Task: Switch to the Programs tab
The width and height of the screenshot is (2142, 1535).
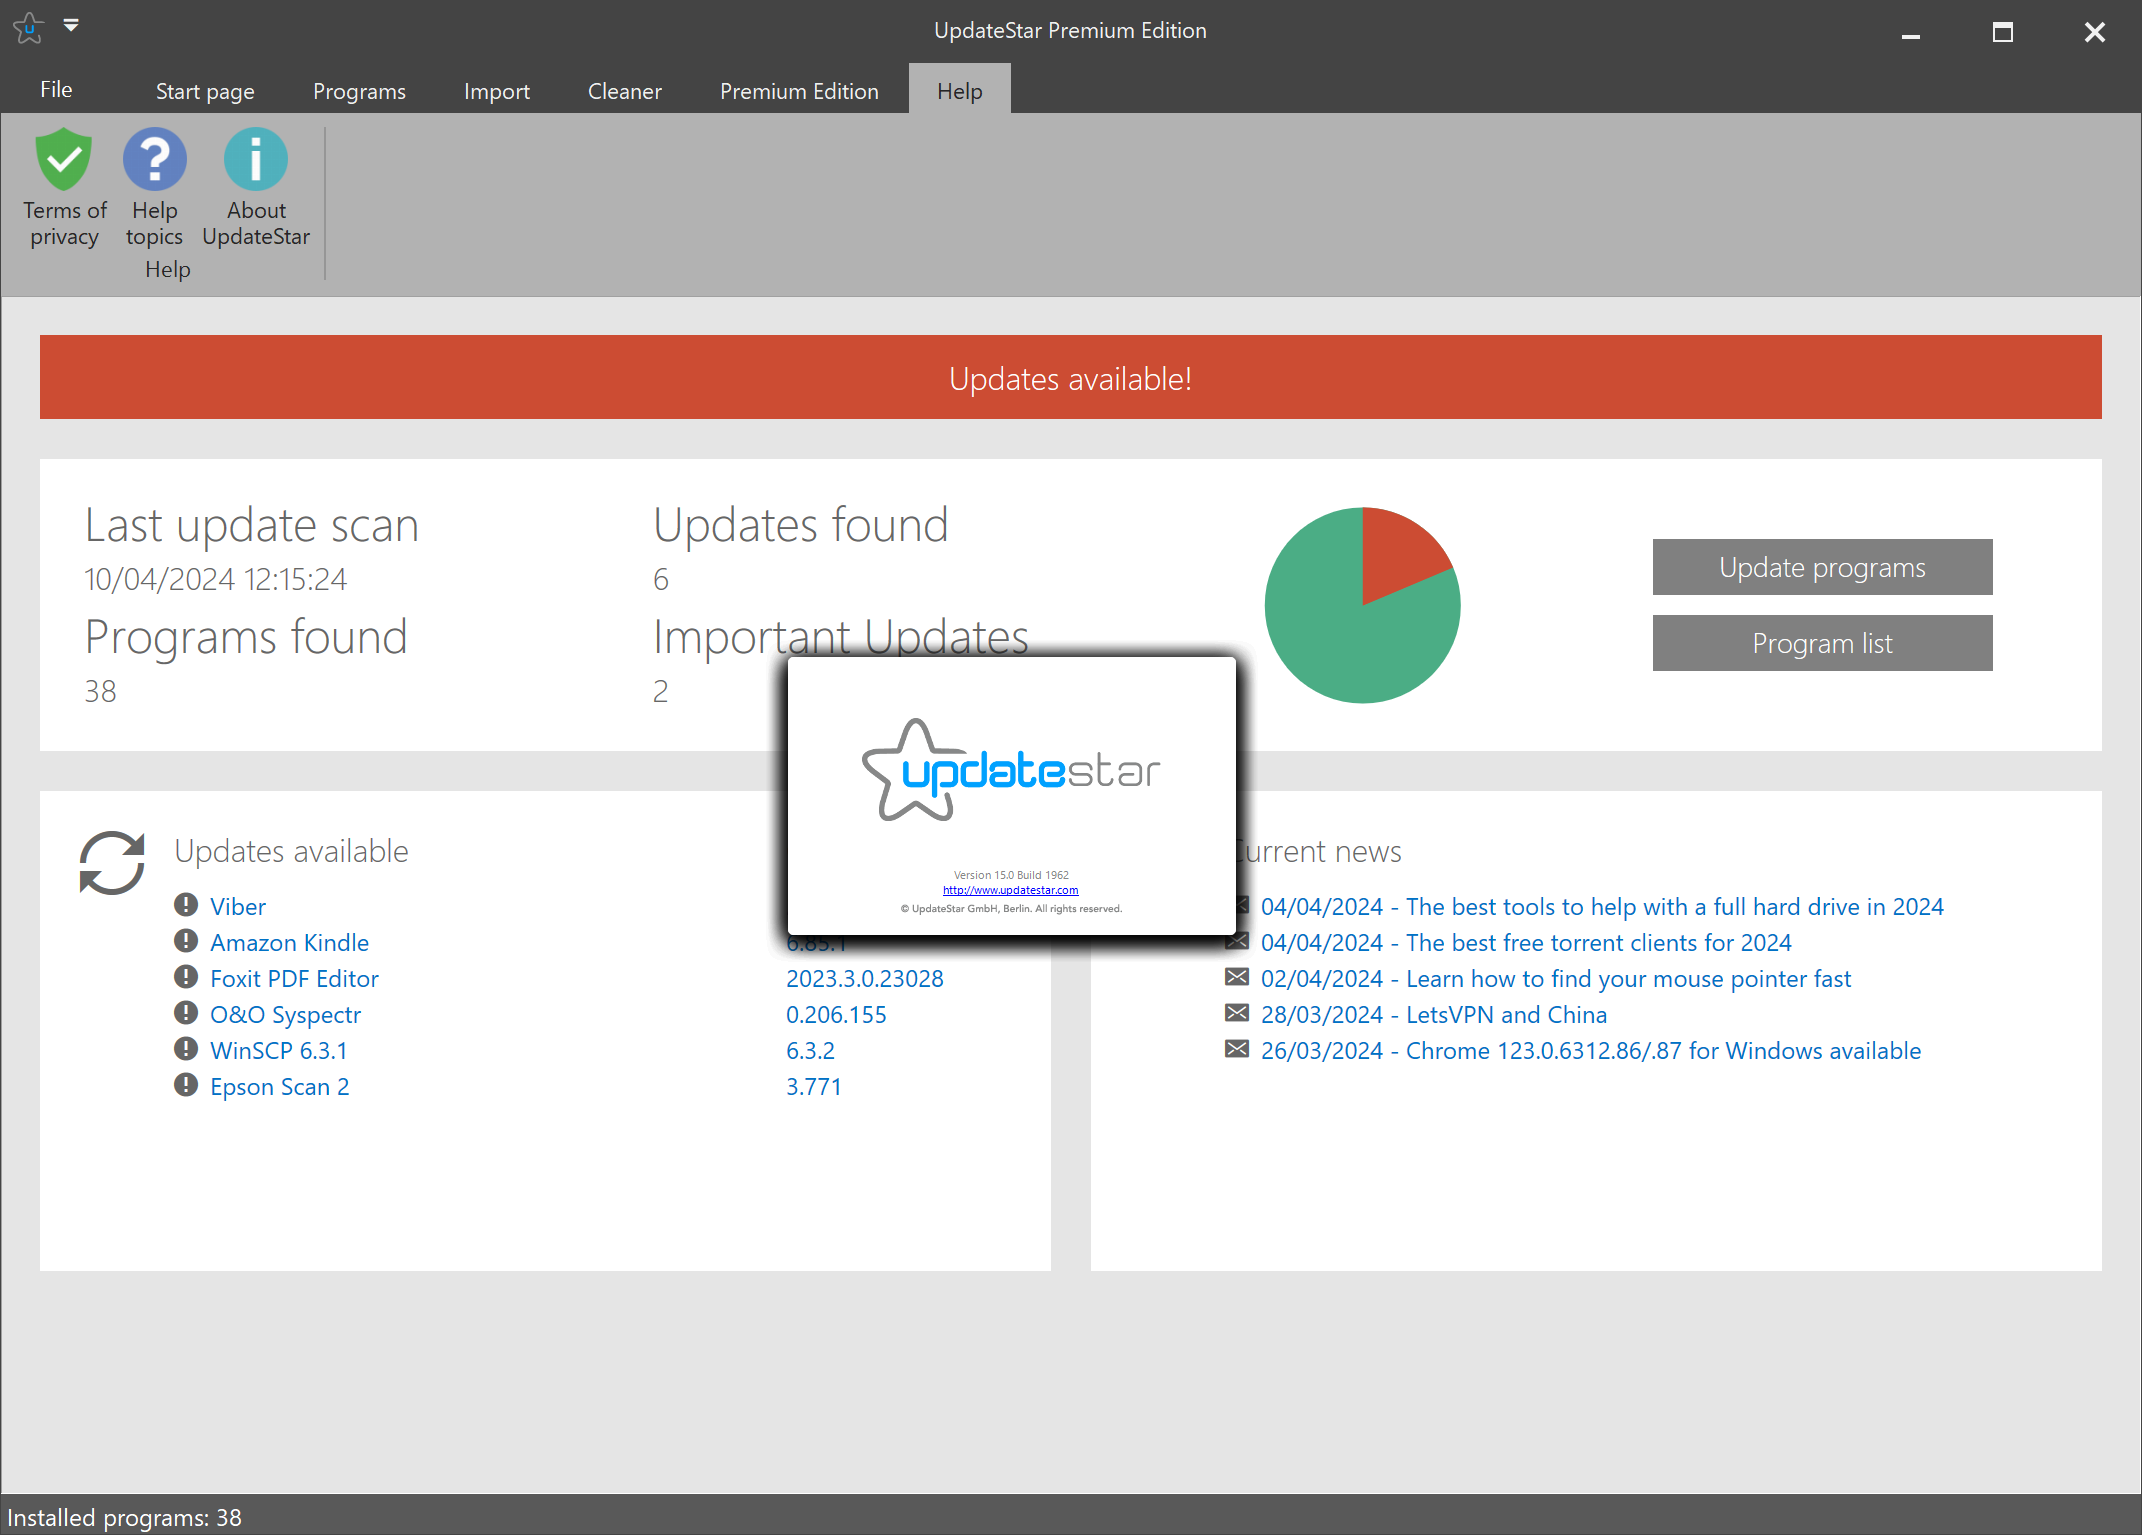Action: [359, 91]
